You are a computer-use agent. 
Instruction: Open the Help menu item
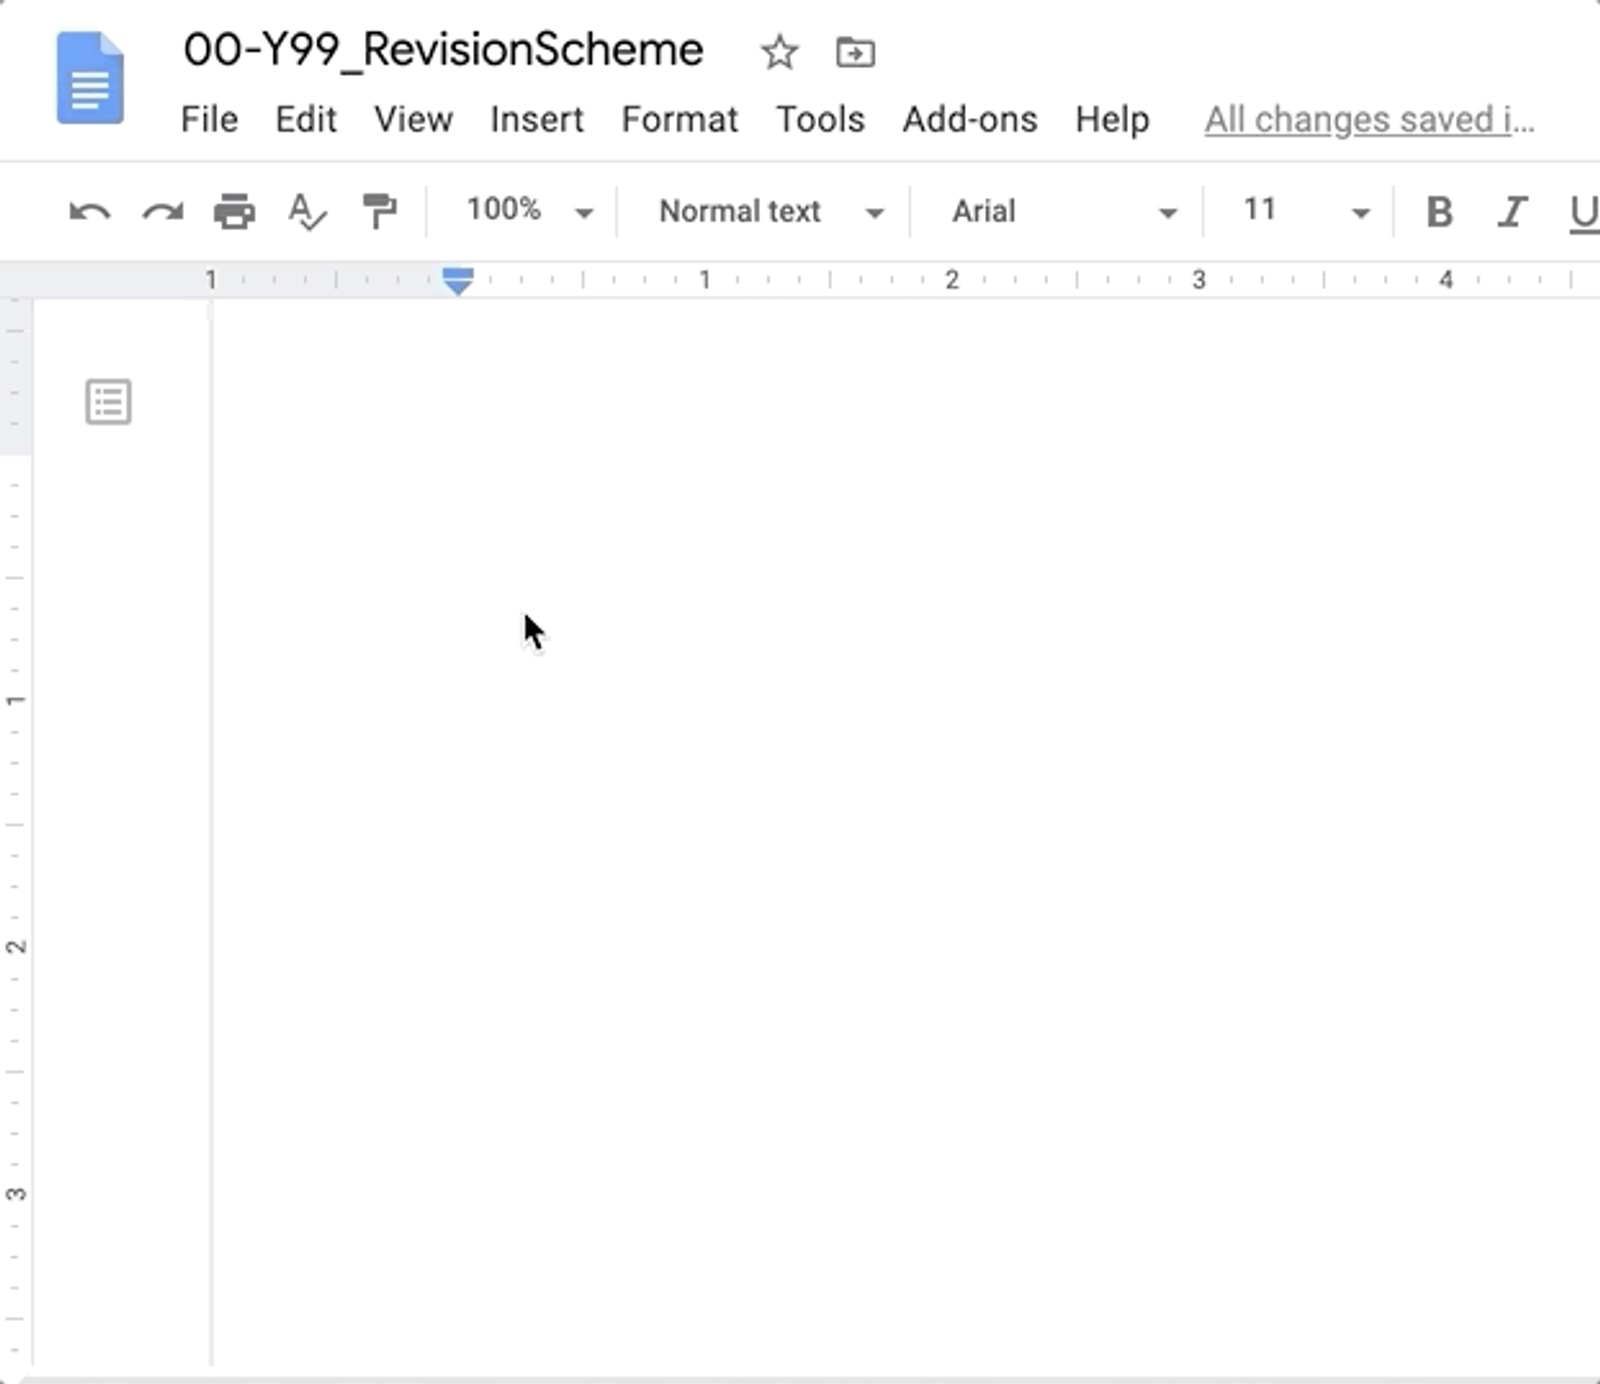tap(1111, 119)
